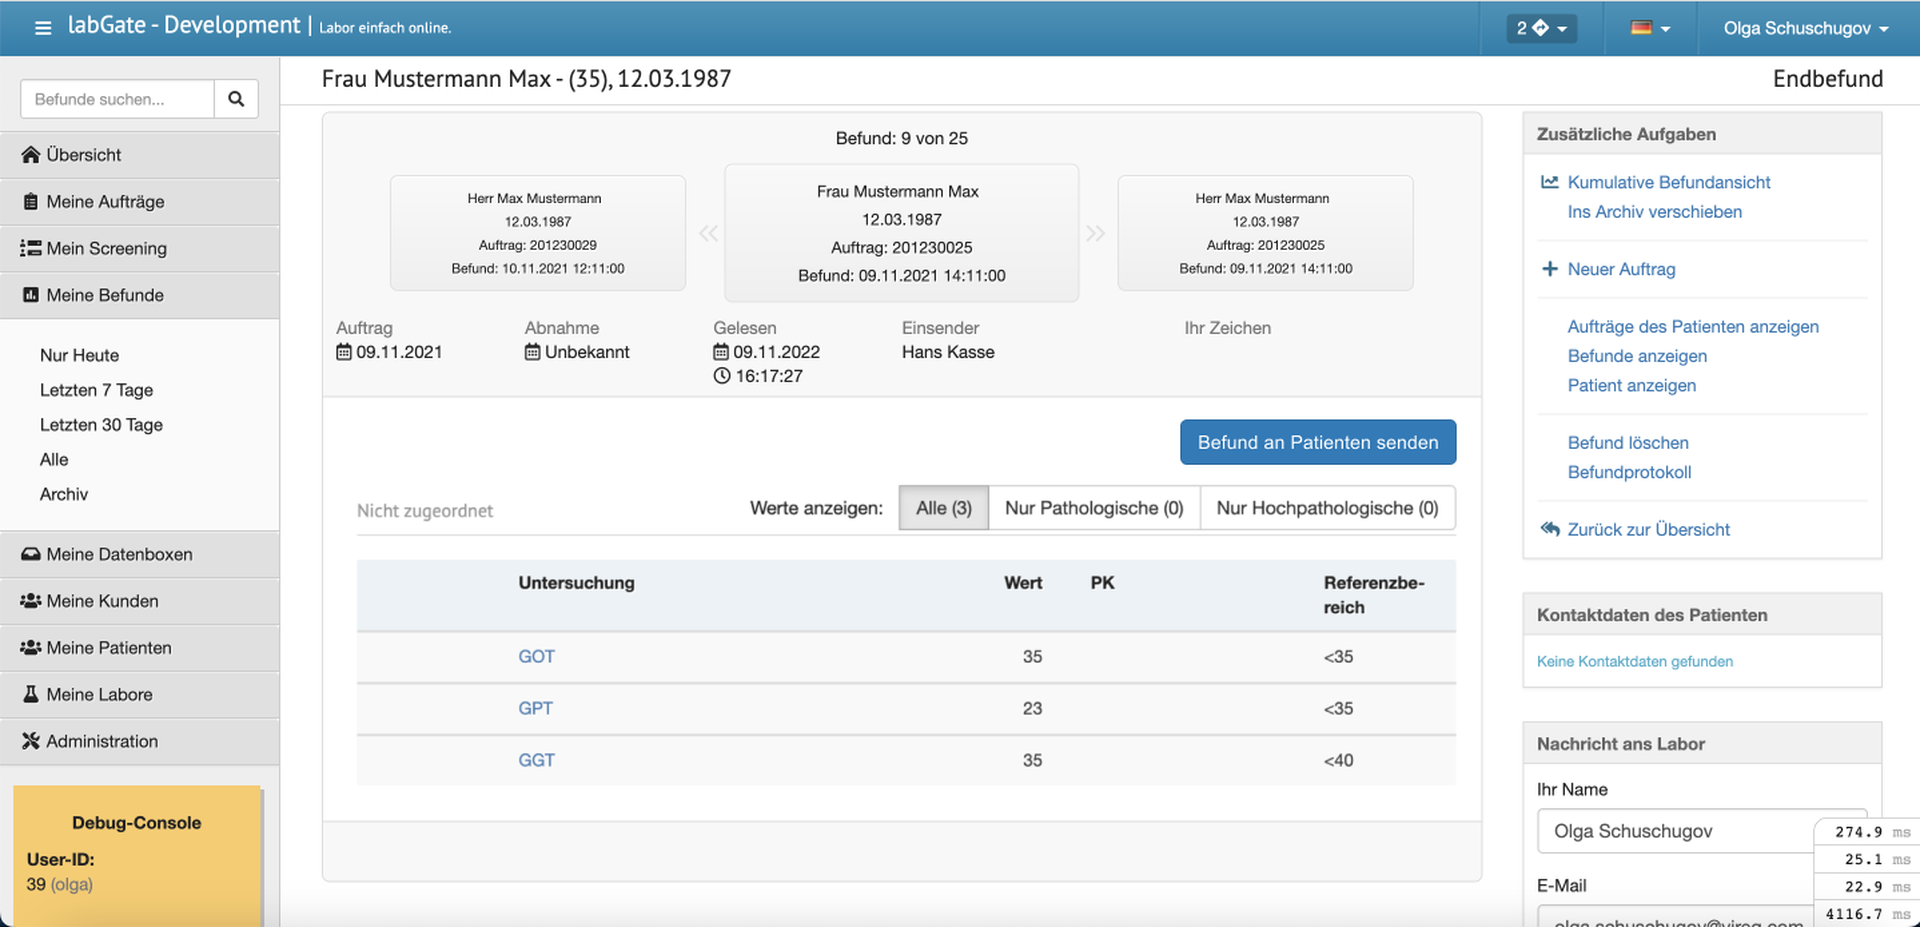Click the hamburger menu icon
Viewport: 1920px width, 927px height.
point(43,28)
